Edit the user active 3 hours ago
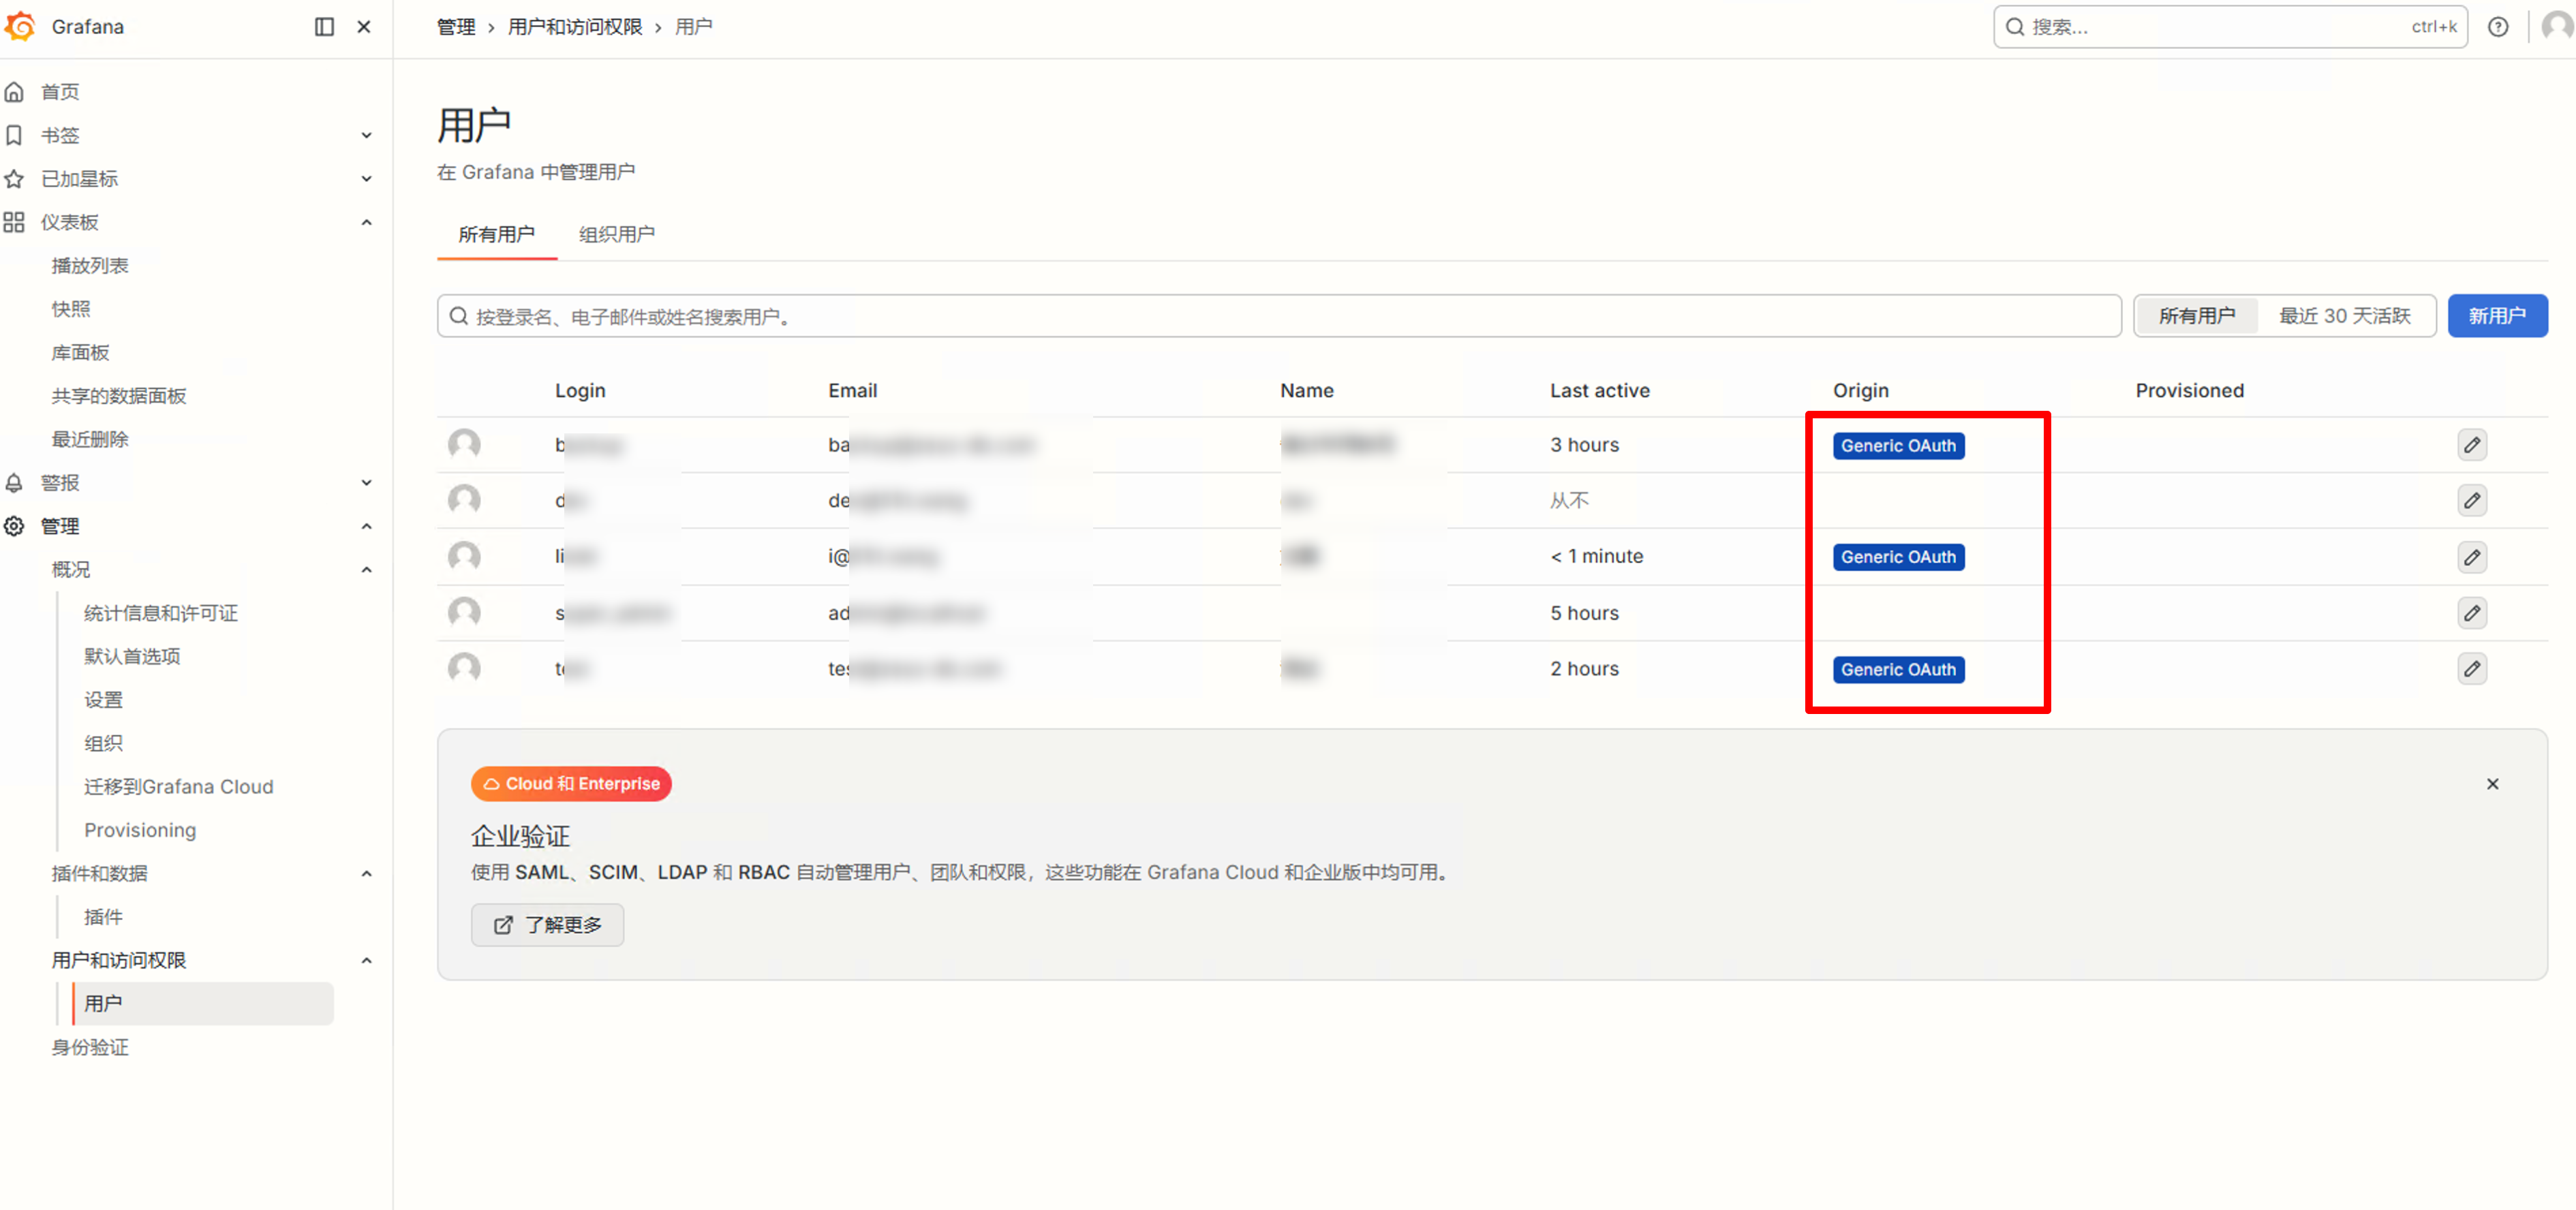 pyautogui.click(x=2472, y=445)
